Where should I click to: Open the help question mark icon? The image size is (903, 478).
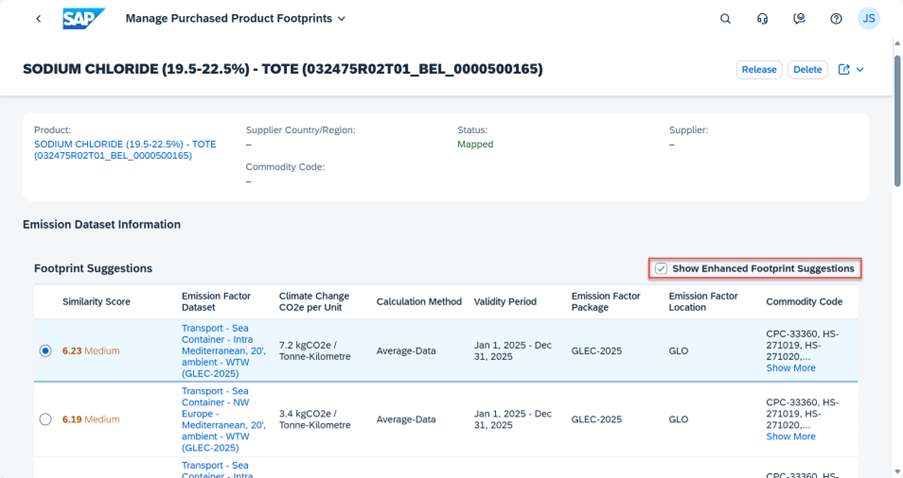click(836, 19)
